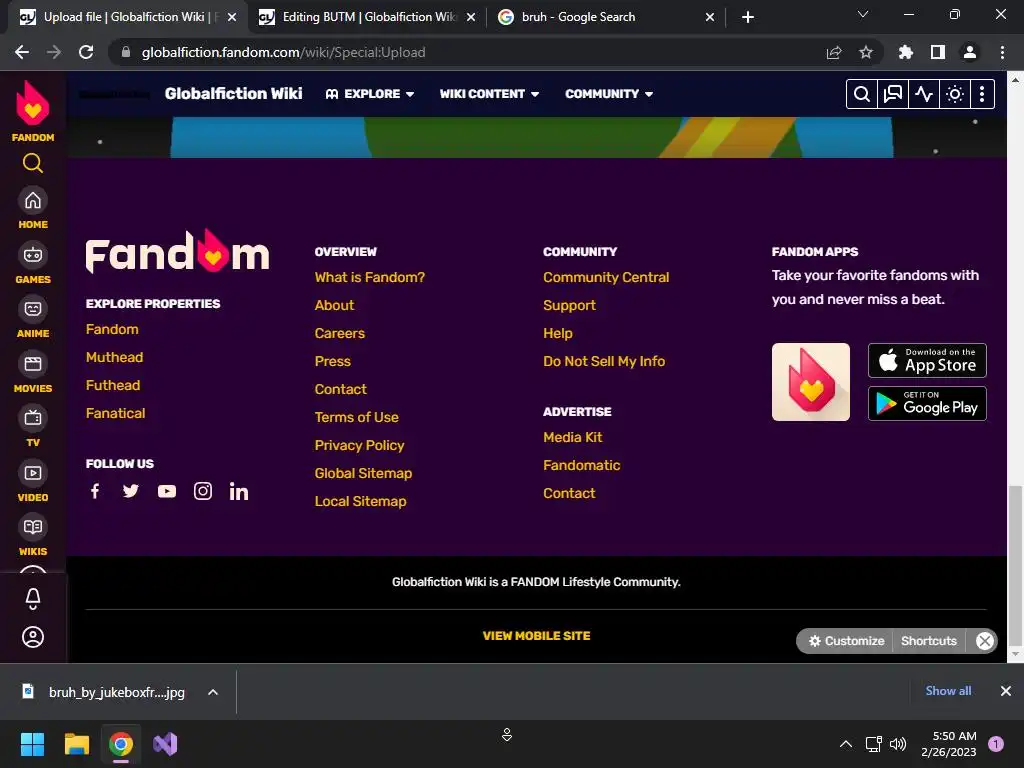Viewport: 1024px width, 768px height.
Task: Open Shortcuts in the bottom toolbar
Action: click(x=929, y=641)
